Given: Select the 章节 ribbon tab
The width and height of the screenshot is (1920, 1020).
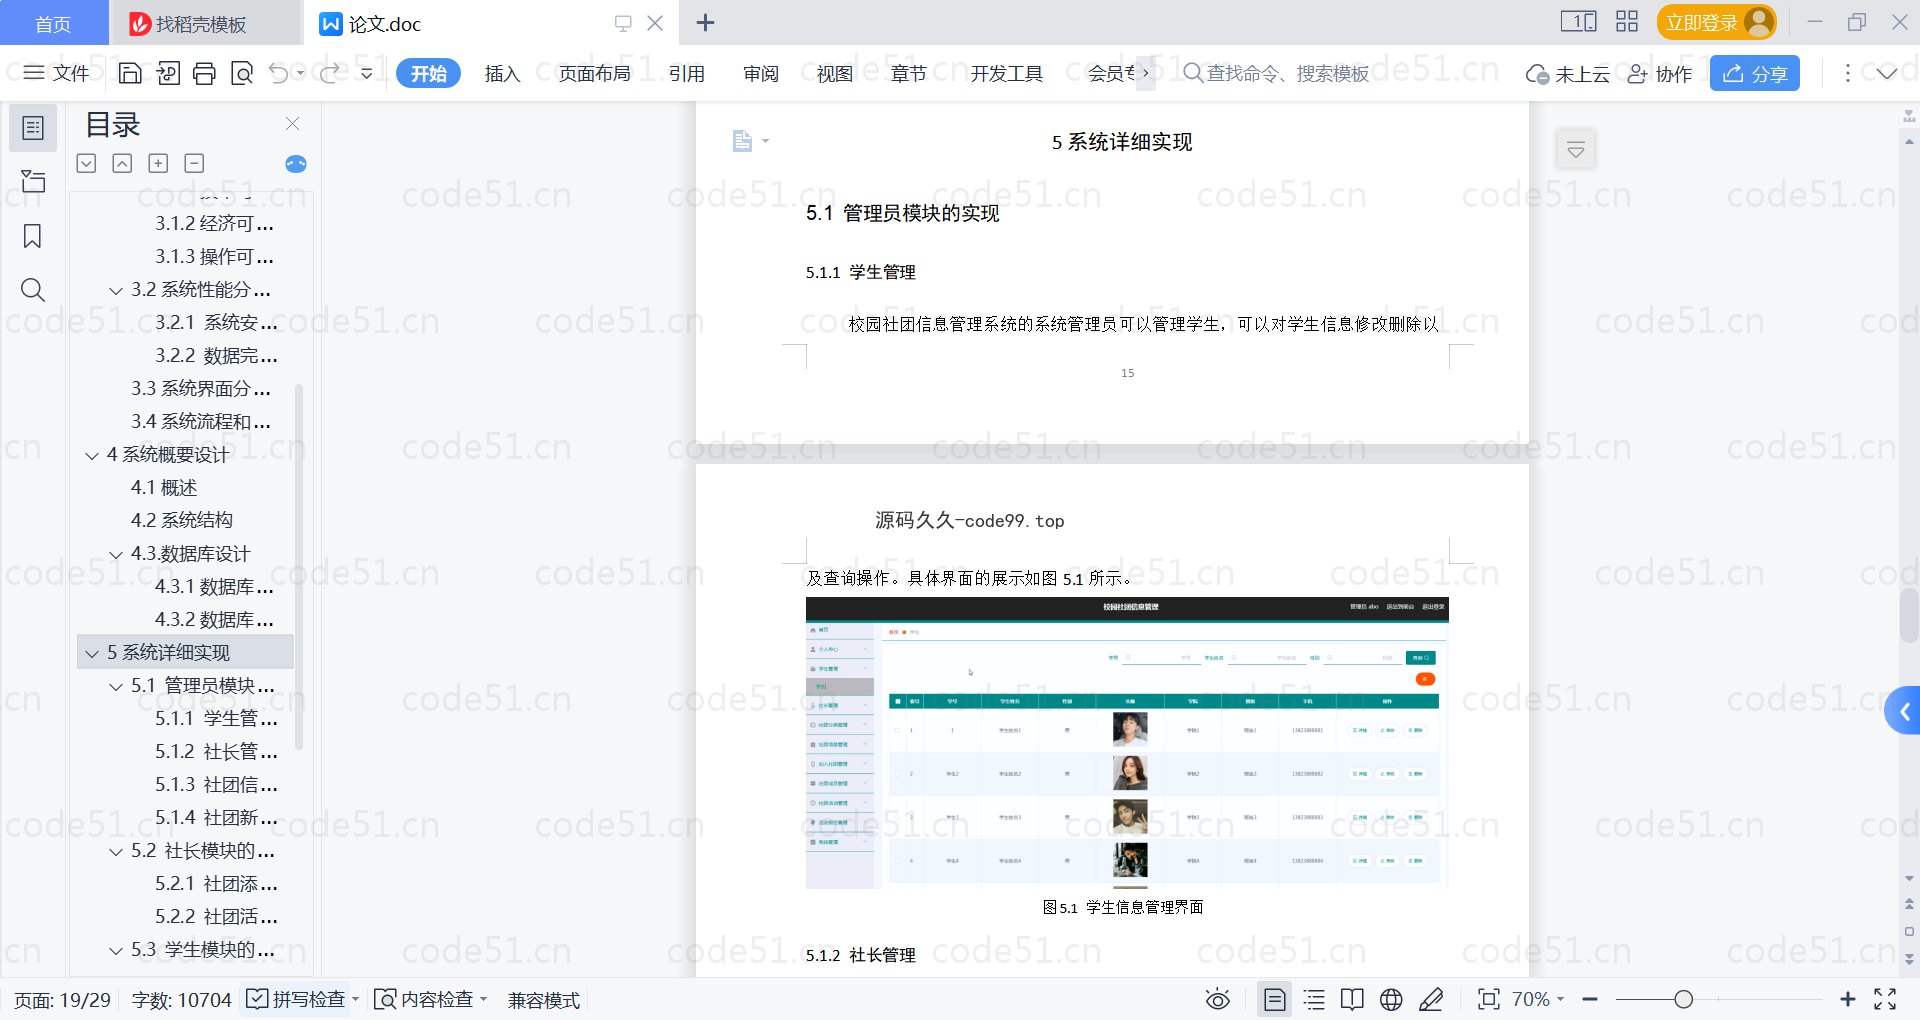Looking at the screenshot, I should (908, 73).
